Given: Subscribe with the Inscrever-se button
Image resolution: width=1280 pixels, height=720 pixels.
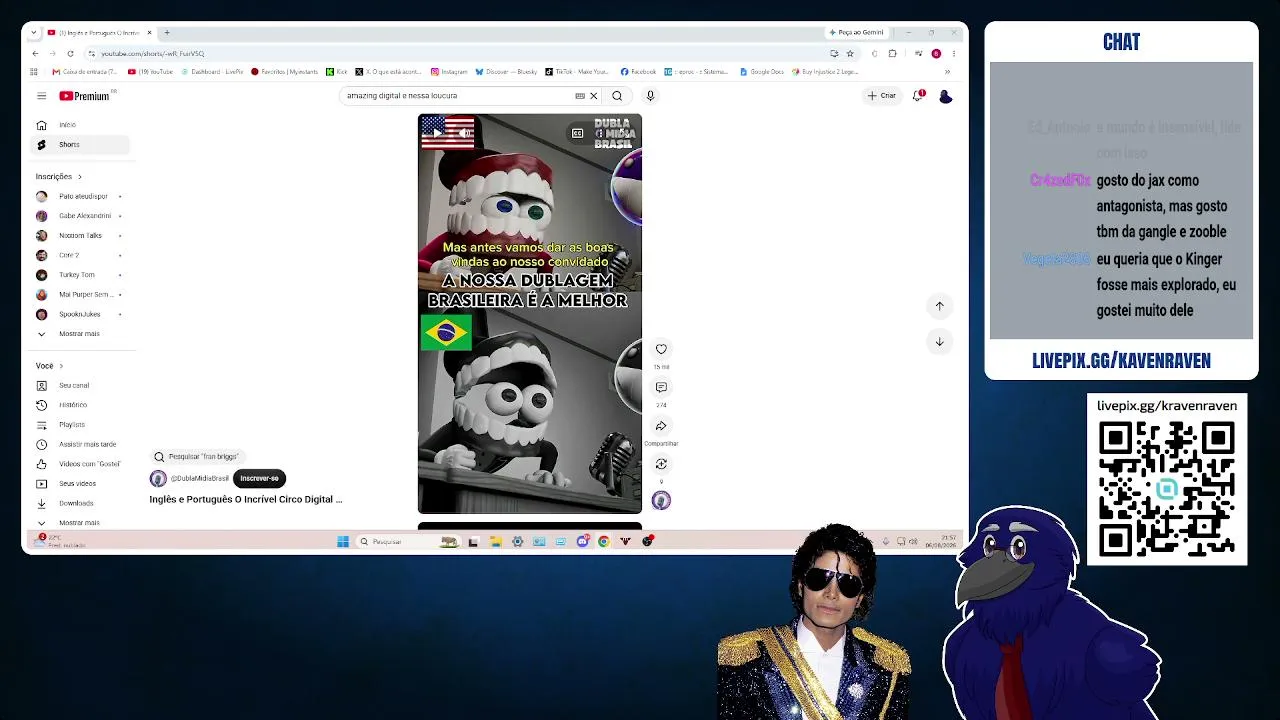Looking at the screenshot, I should click(259, 478).
